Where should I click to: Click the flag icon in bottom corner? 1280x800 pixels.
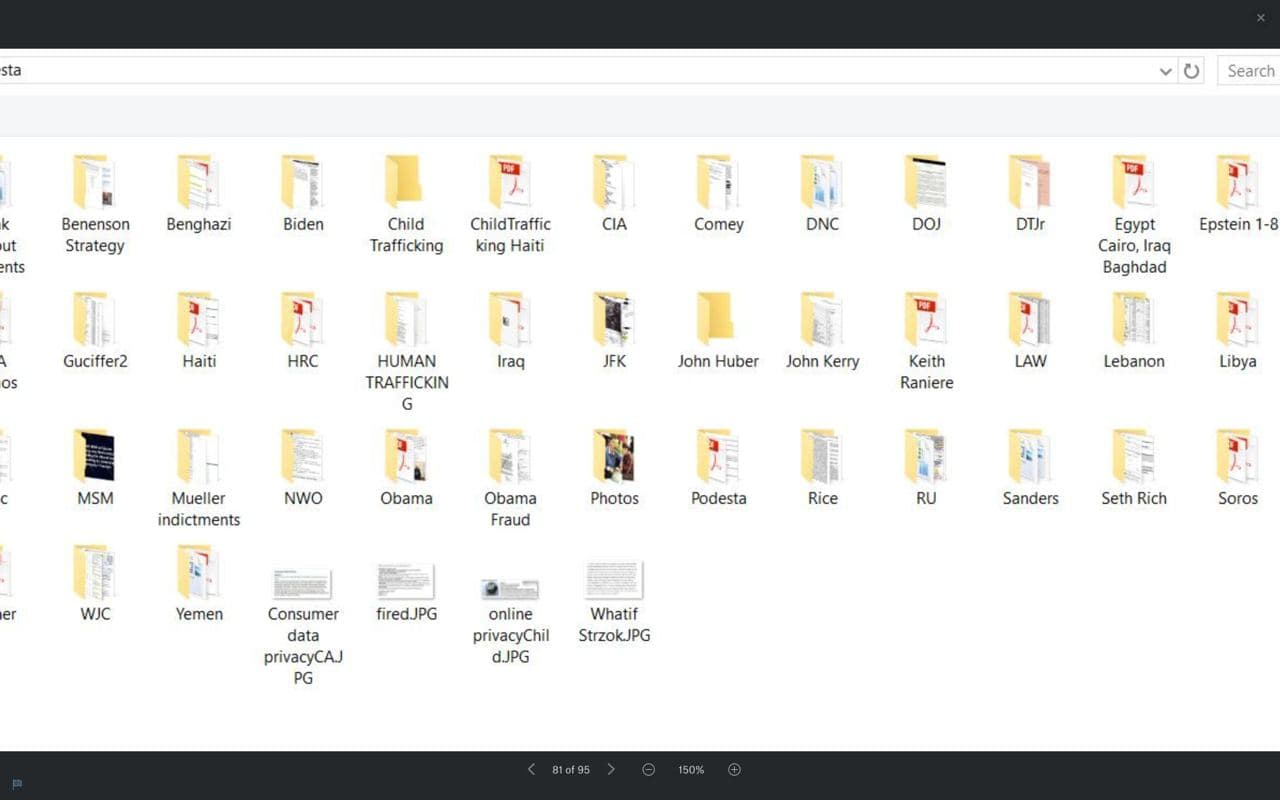[x=17, y=784]
